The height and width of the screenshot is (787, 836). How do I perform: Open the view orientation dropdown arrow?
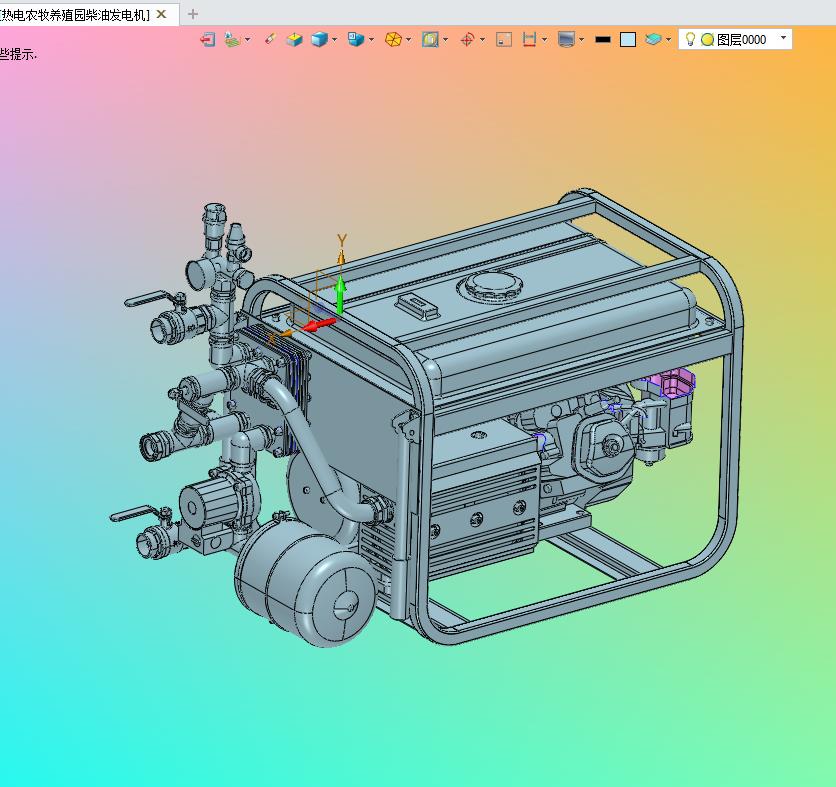371,39
